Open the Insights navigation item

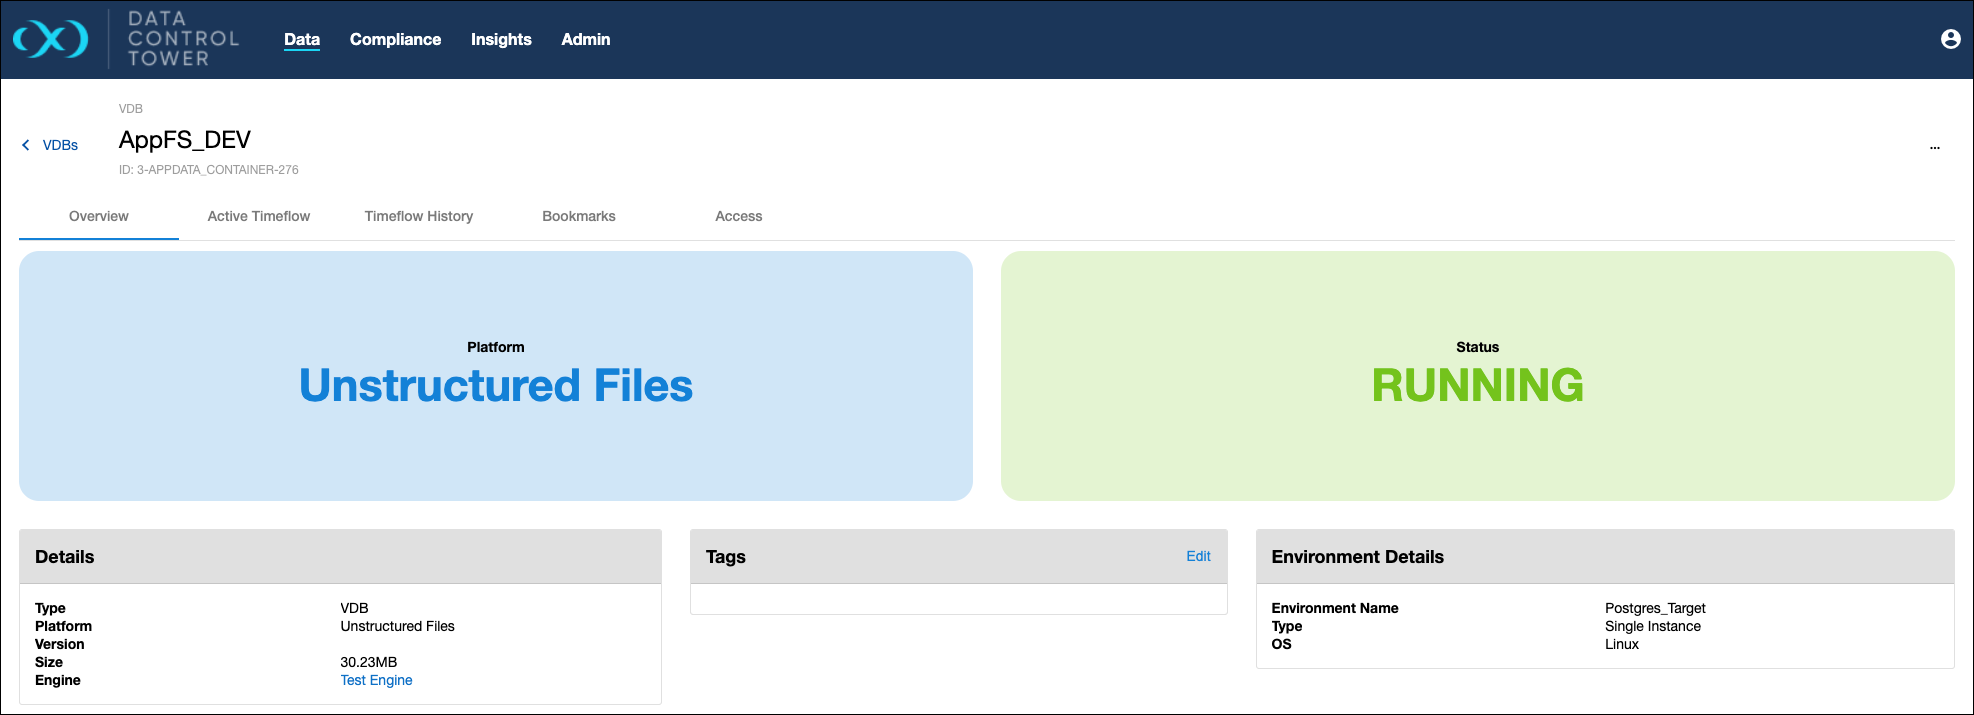501,39
